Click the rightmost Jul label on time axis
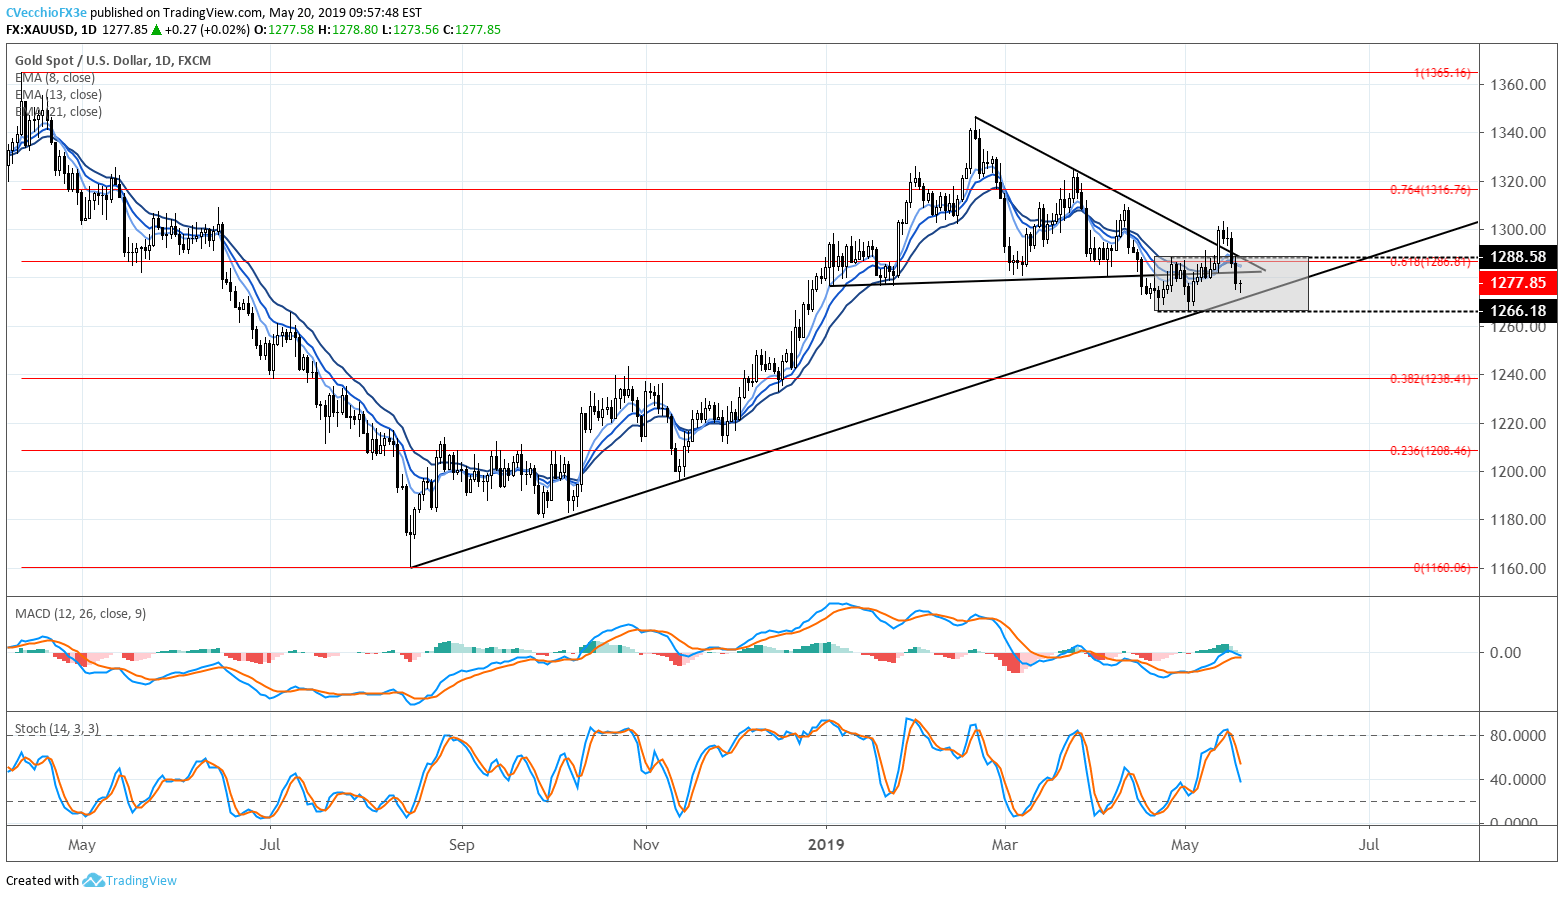Screen dimensions: 1564x898 point(1368,845)
